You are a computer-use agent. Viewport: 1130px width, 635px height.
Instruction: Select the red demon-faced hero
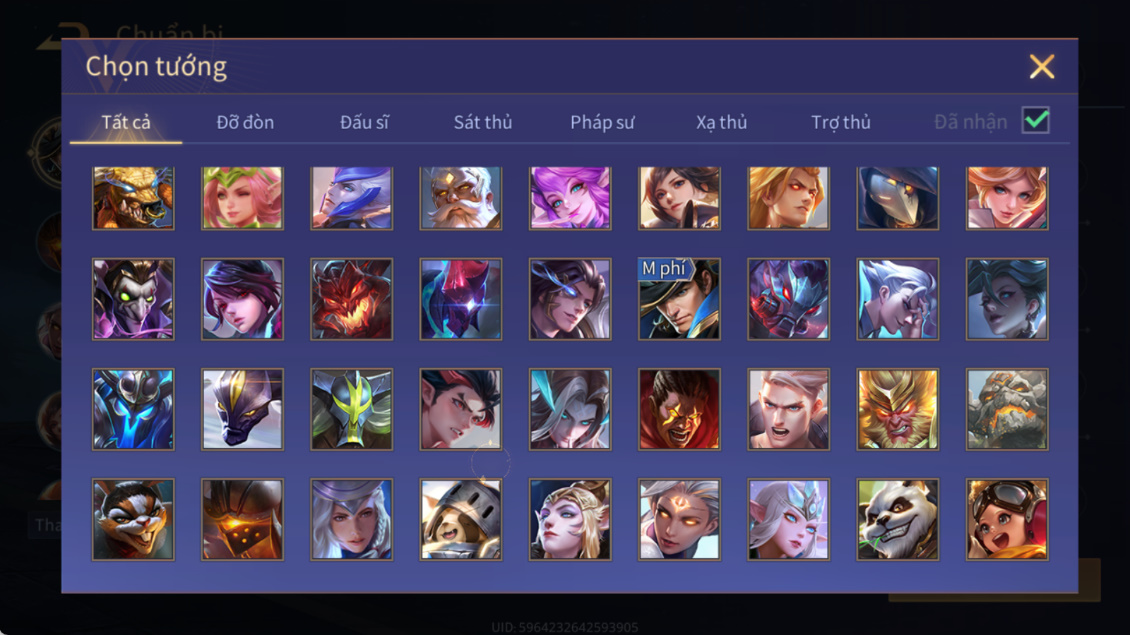[x=352, y=299]
